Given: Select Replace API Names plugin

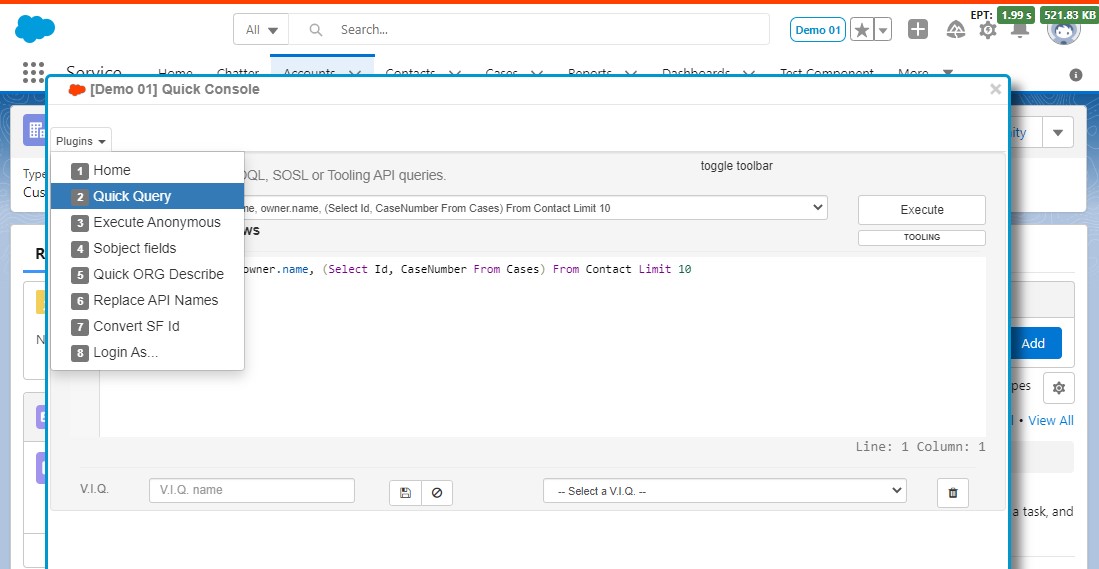Looking at the screenshot, I should [147, 300].
